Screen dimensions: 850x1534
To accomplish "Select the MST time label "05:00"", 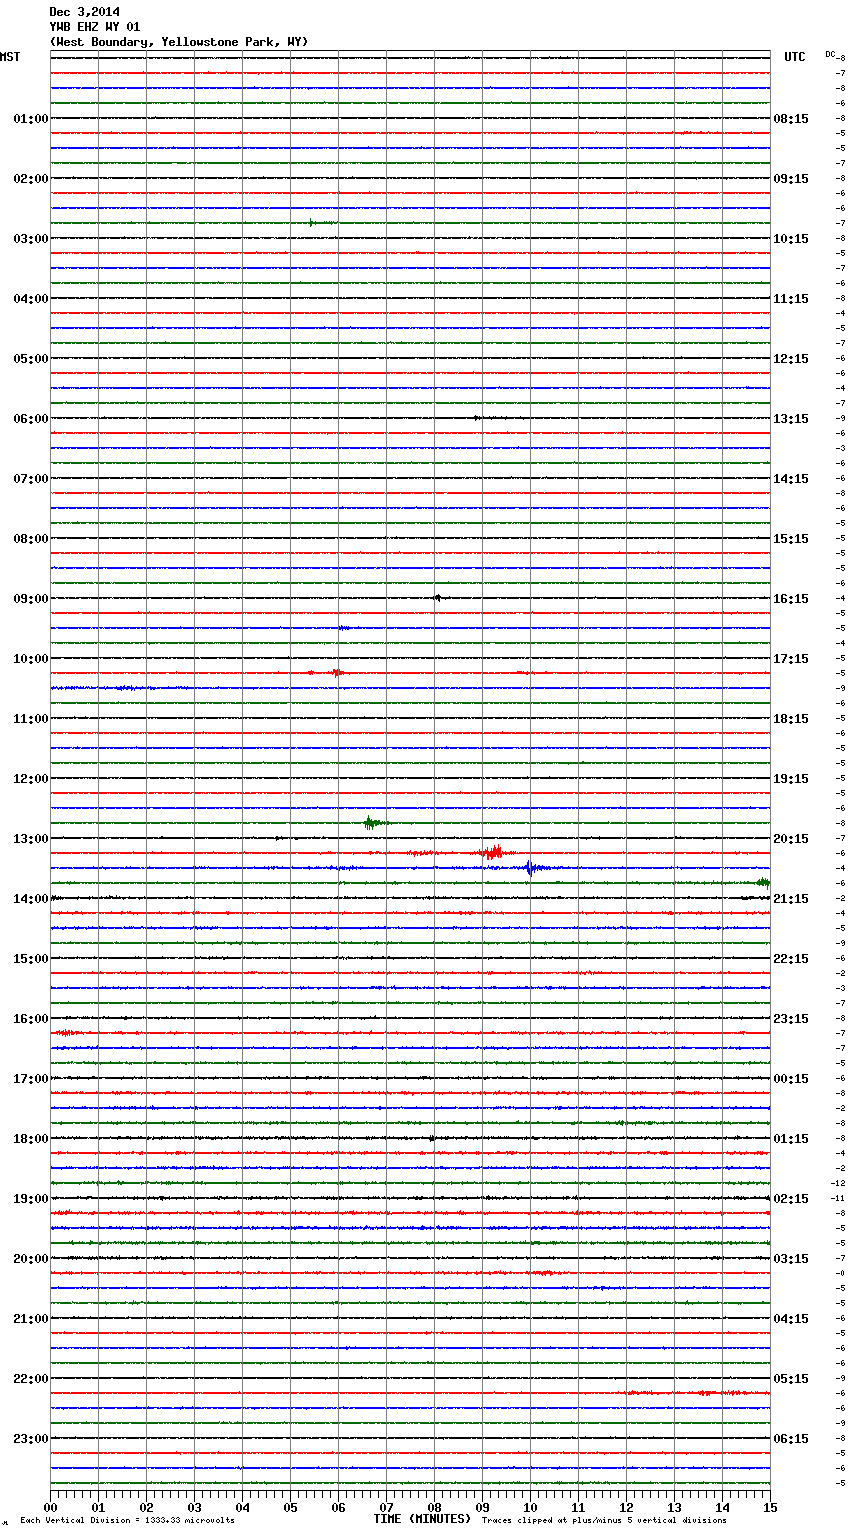I will (31, 359).
